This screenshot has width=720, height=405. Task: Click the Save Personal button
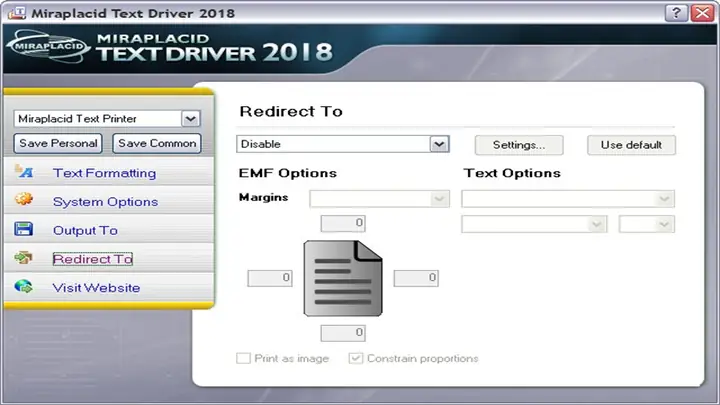(x=58, y=143)
